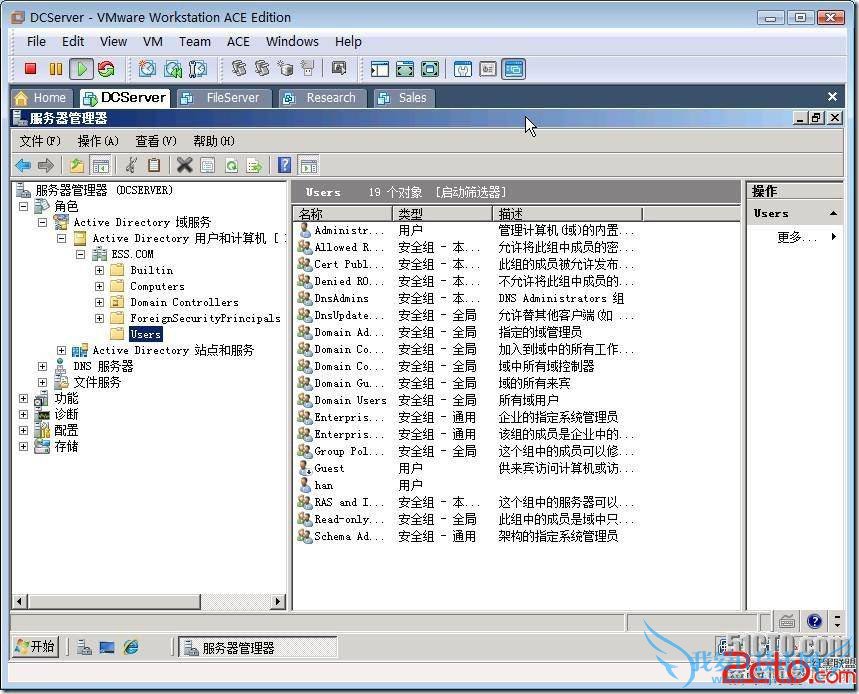Click VMware Quick Switch icon
The height and width of the screenshot is (694, 859).
[405, 69]
